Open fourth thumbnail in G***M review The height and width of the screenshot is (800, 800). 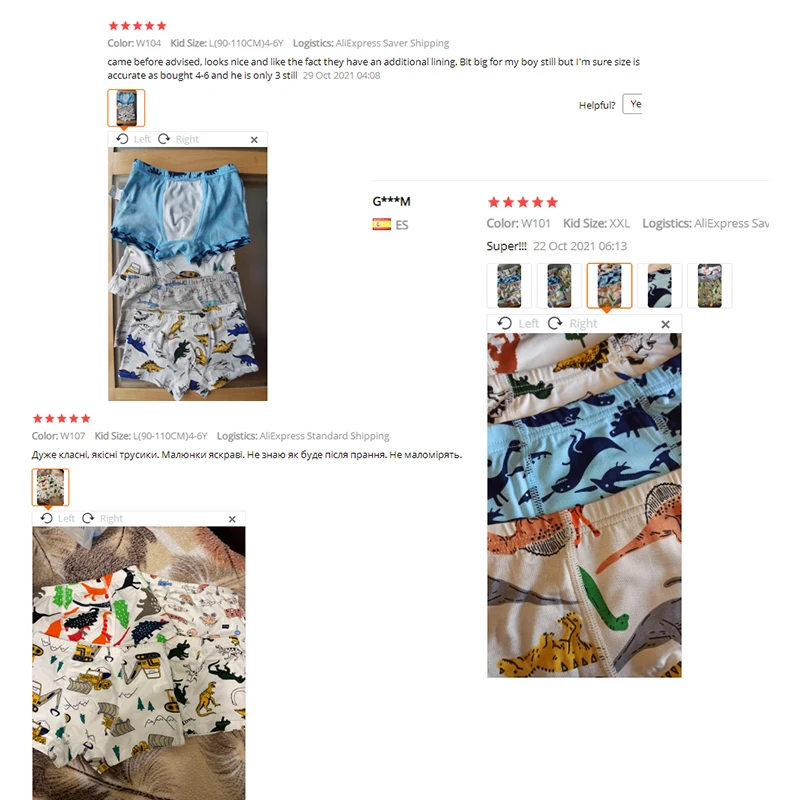659,286
